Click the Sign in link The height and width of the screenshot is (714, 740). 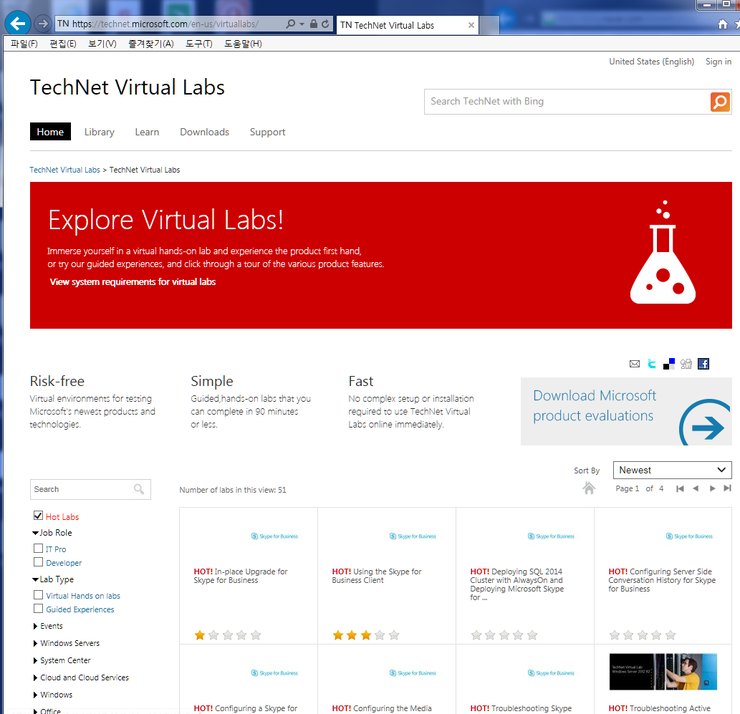point(718,61)
